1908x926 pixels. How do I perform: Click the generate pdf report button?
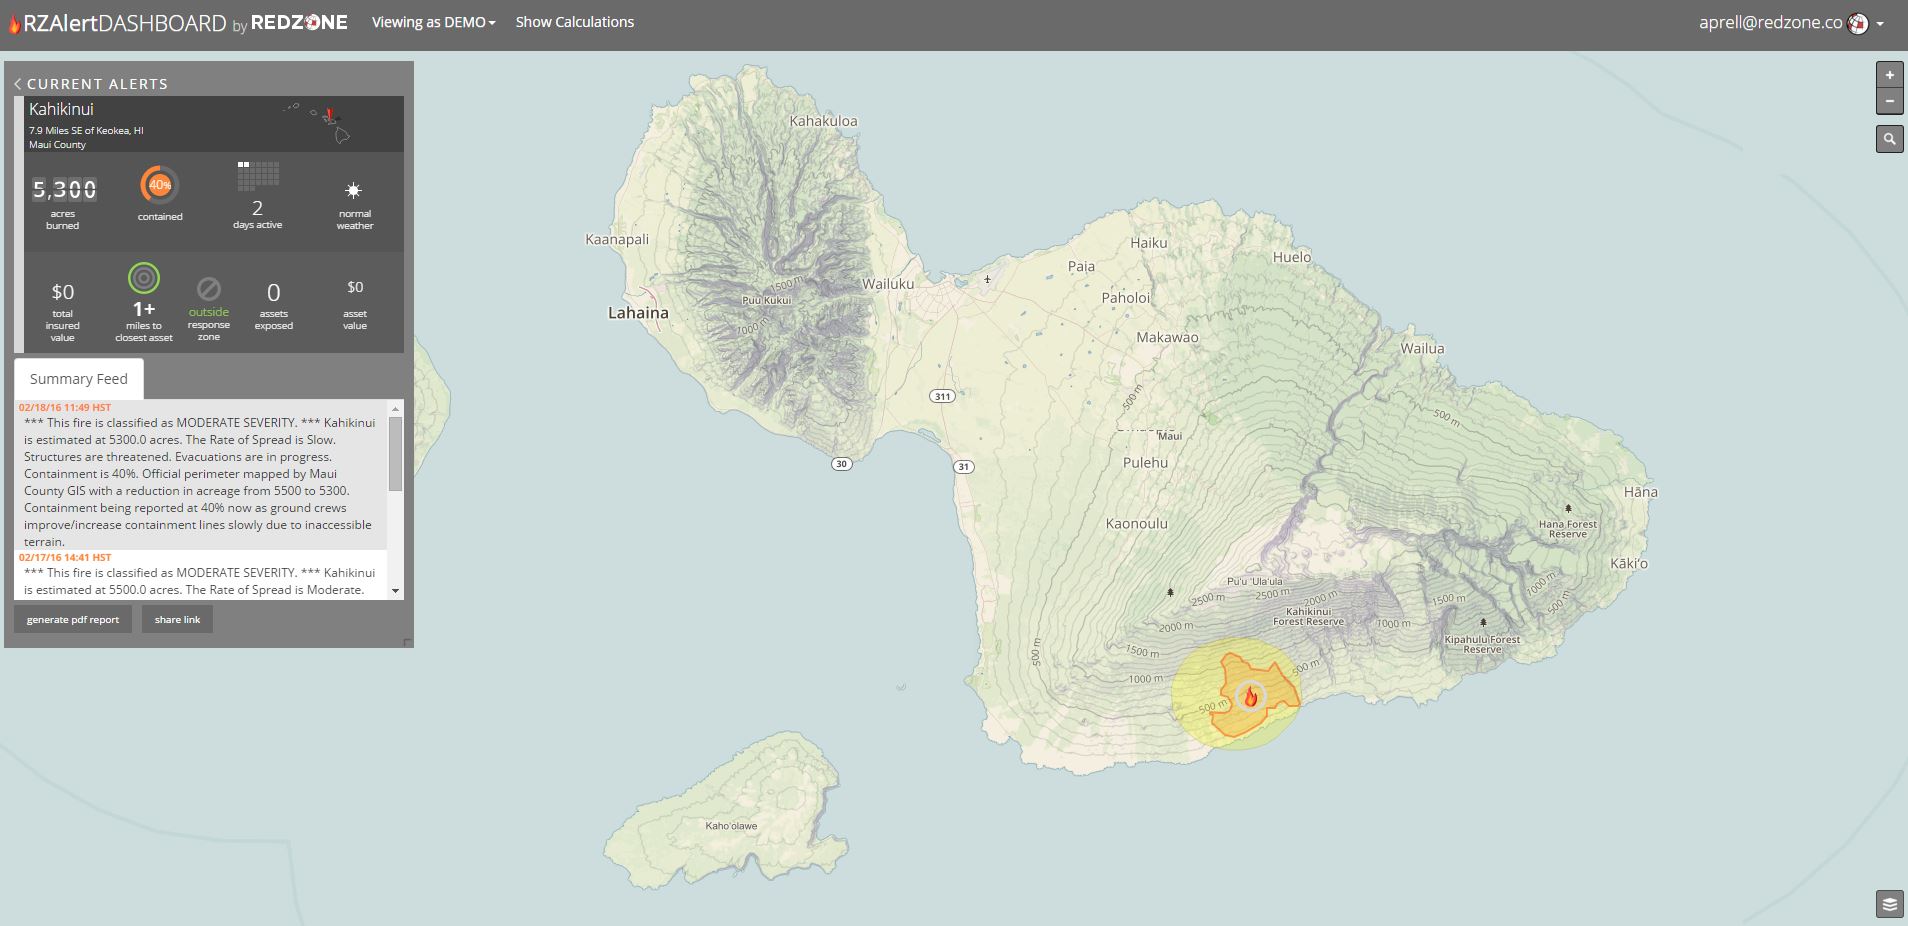coord(73,620)
